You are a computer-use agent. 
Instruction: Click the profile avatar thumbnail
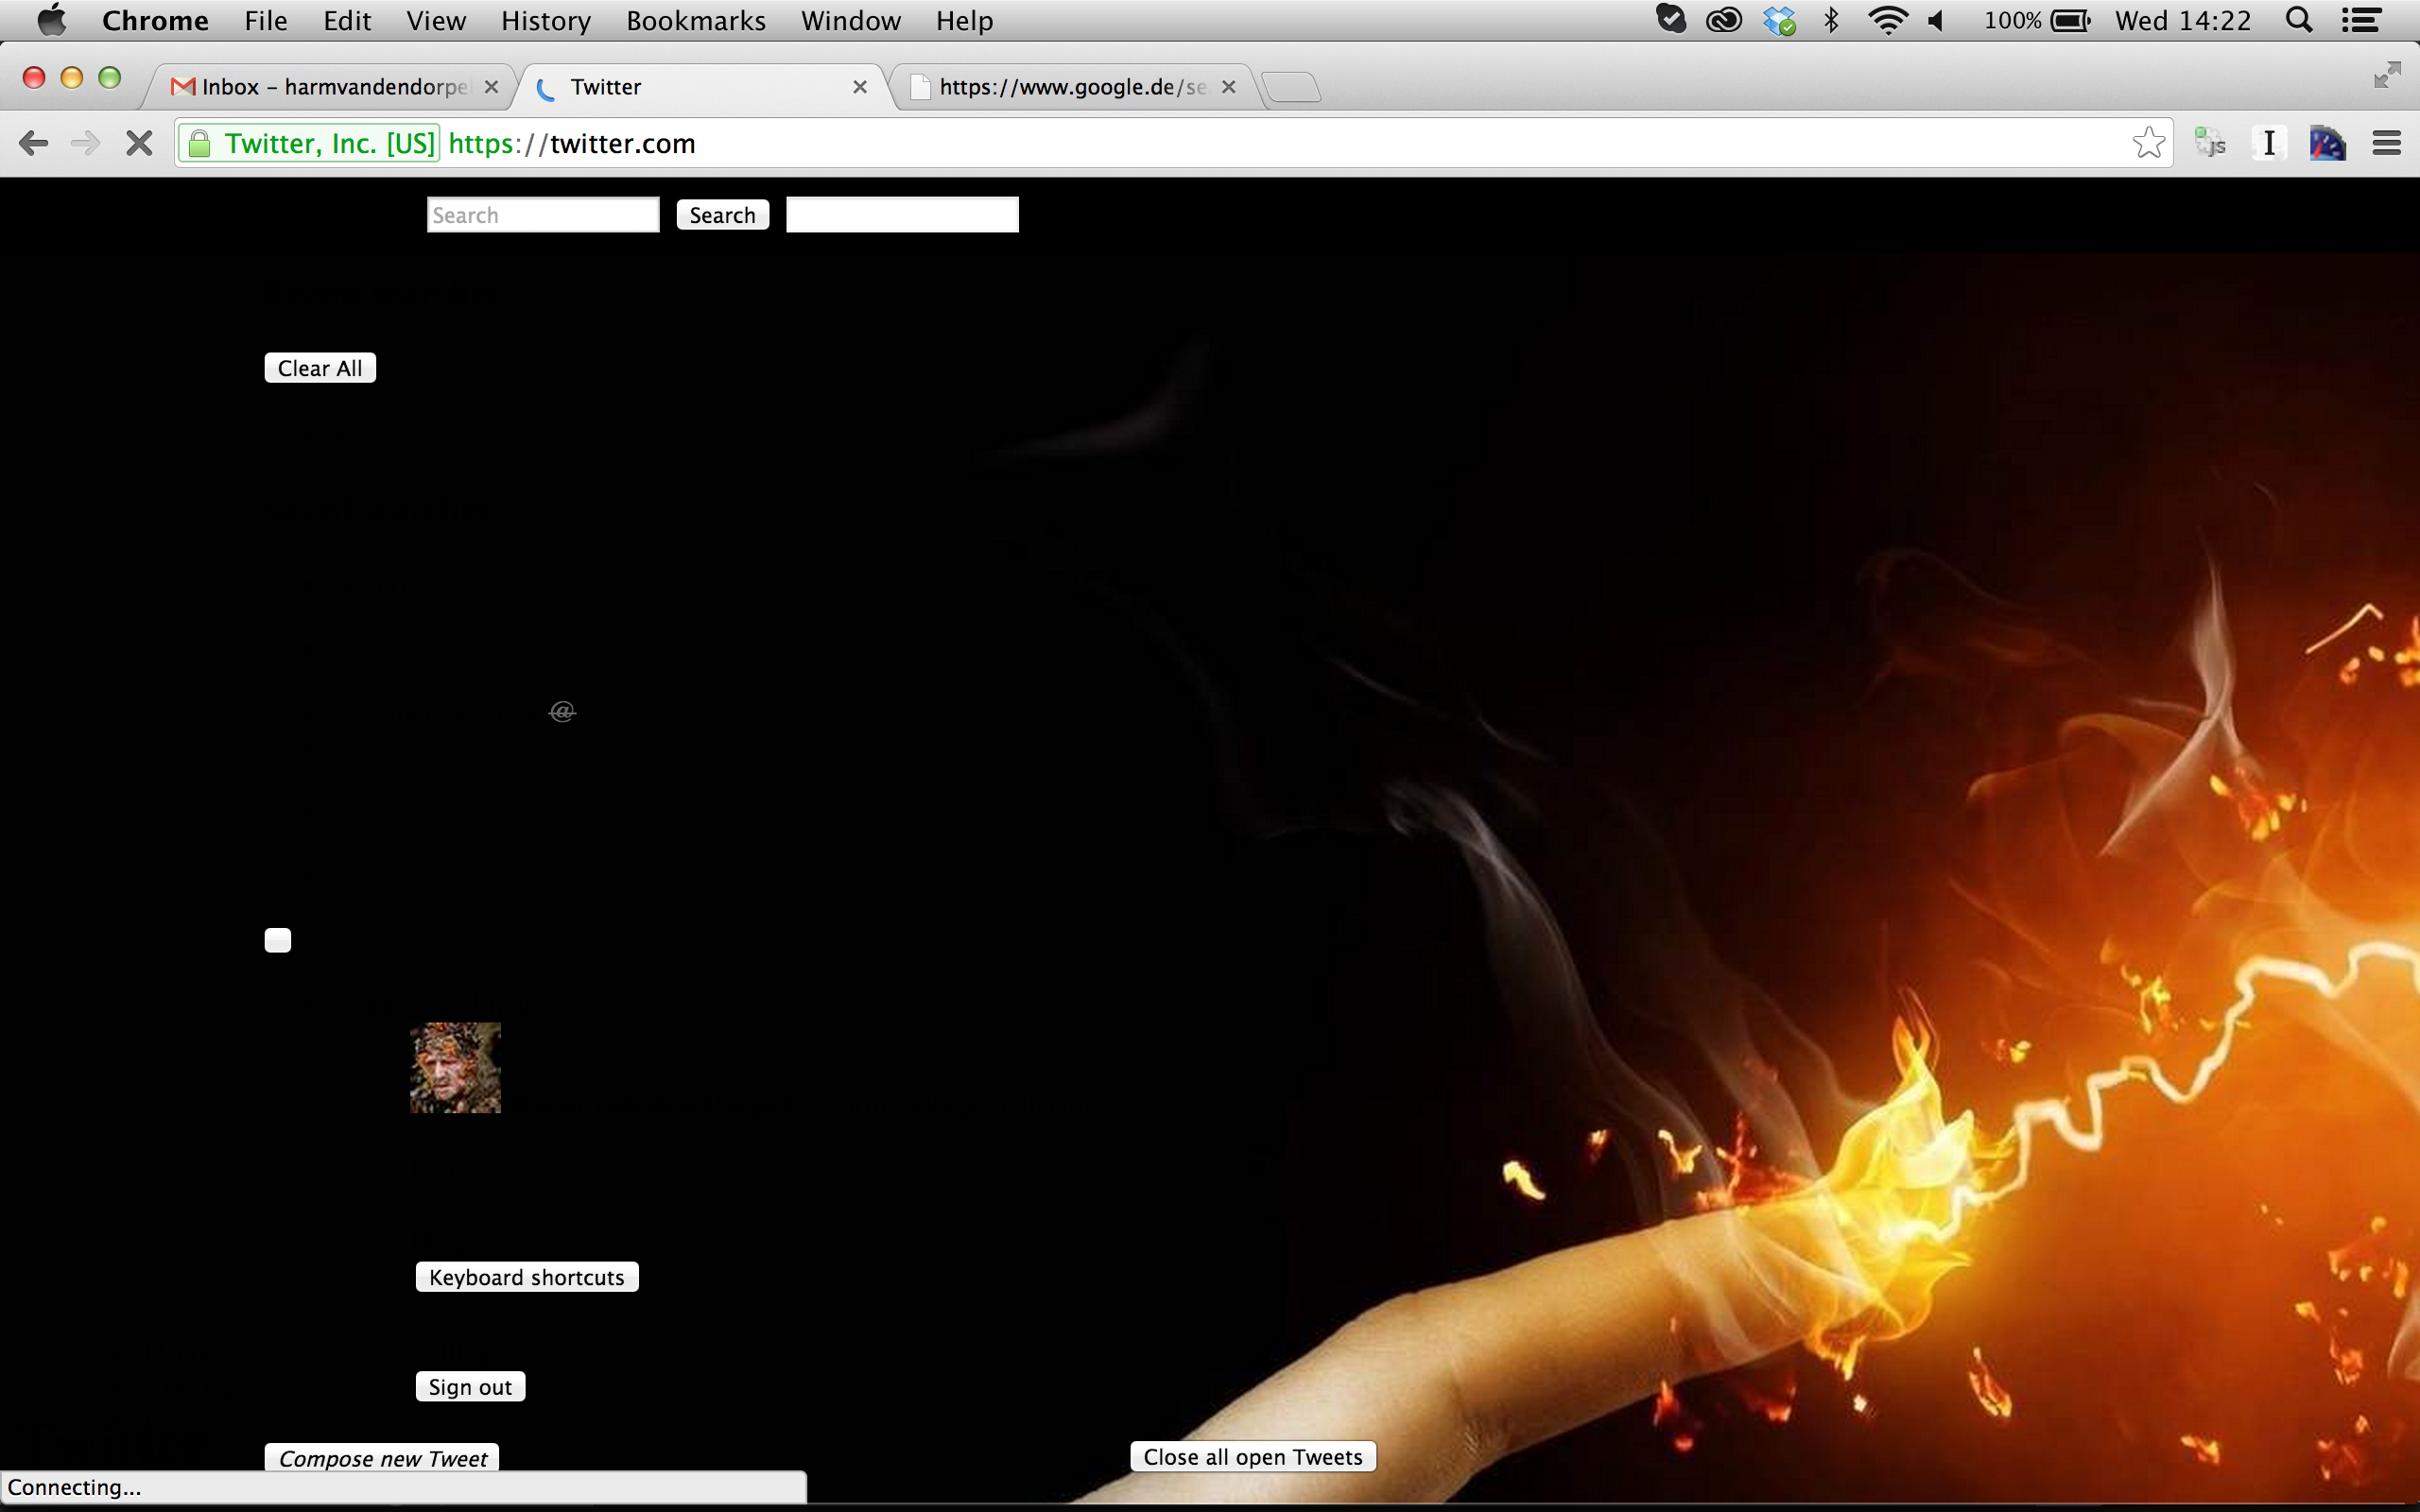click(455, 1067)
